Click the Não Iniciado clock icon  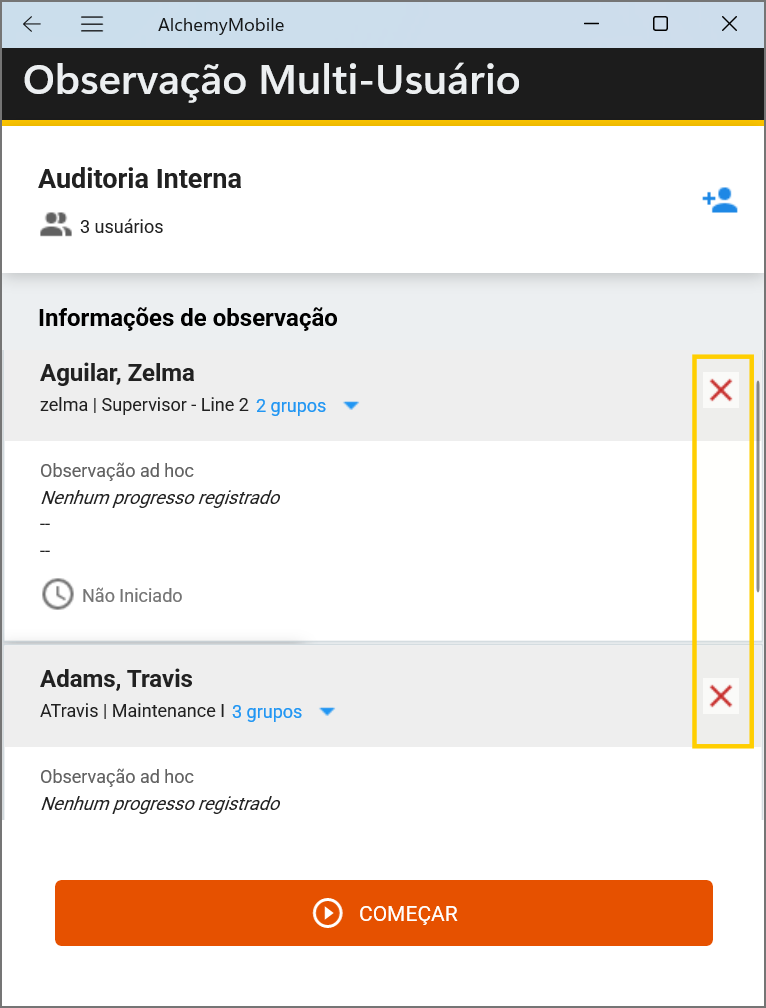pos(57,594)
